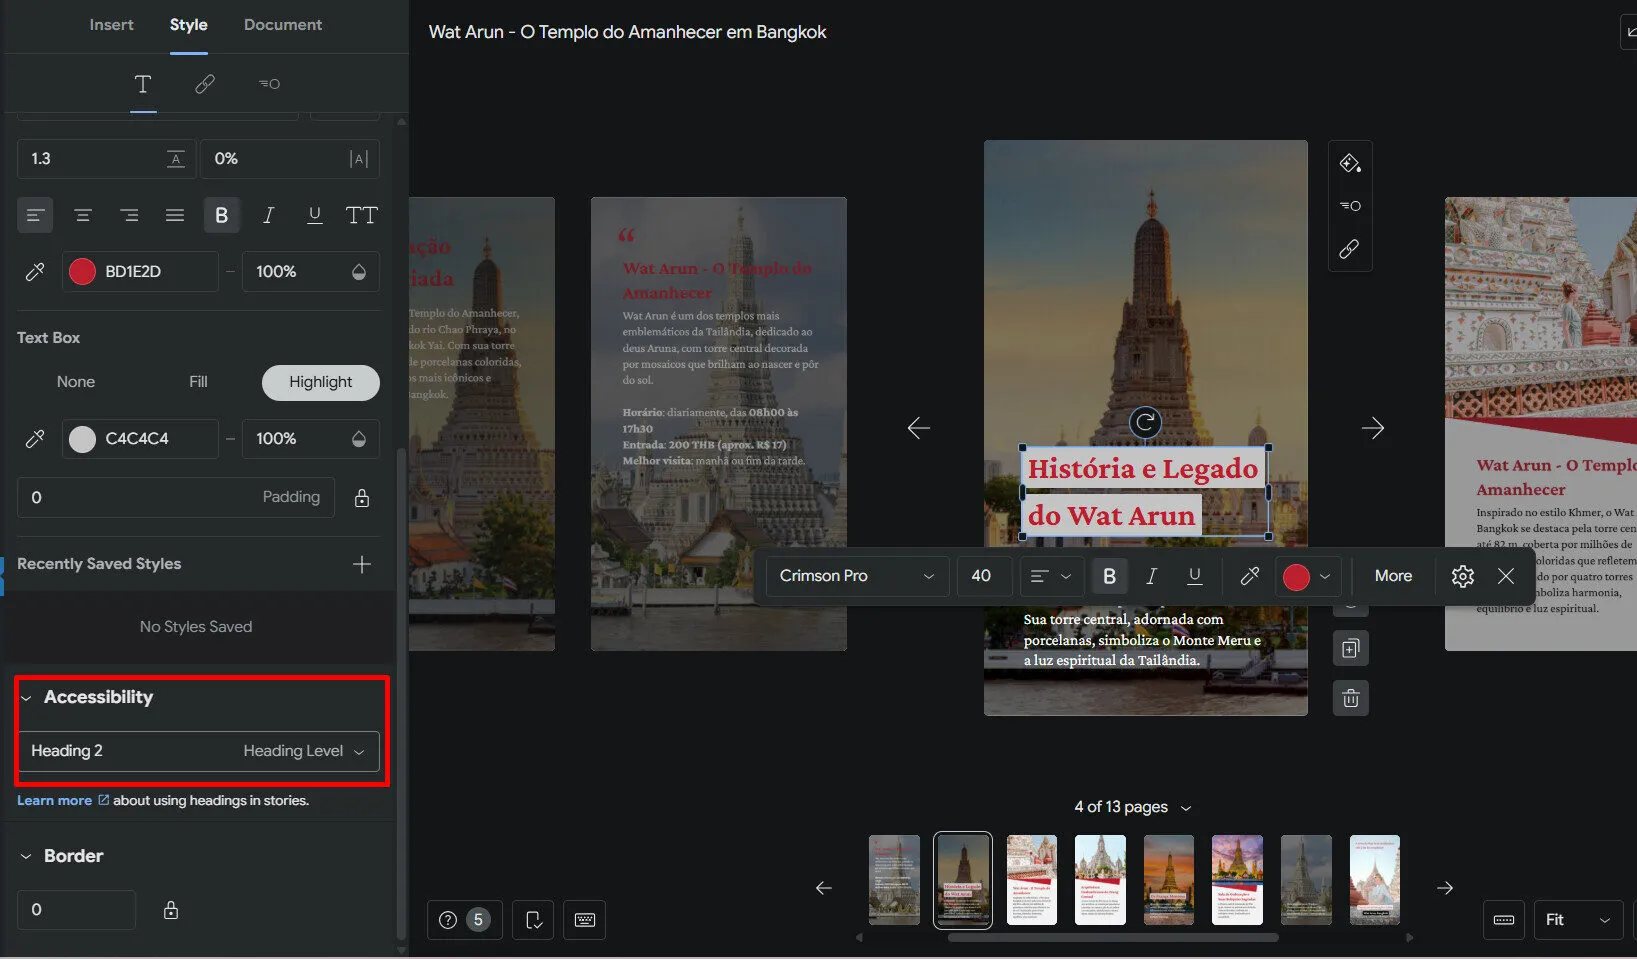This screenshot has width=1637, height=959.
Task: Click the Learn more link
Action: (x=55, y=801)
